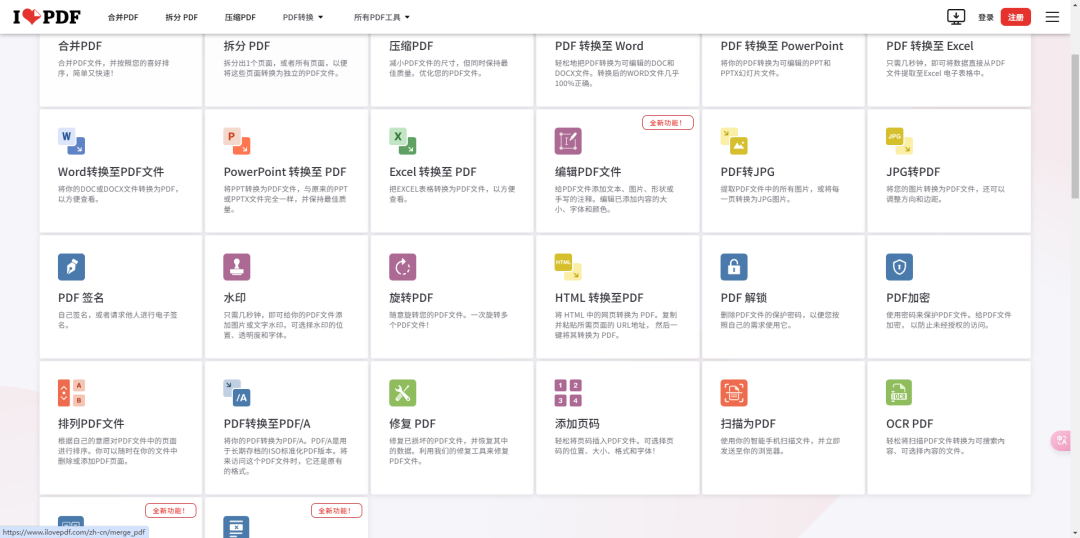1080x538 pixels.
Task: Click the 登录 login link
Action: point(986,17)
